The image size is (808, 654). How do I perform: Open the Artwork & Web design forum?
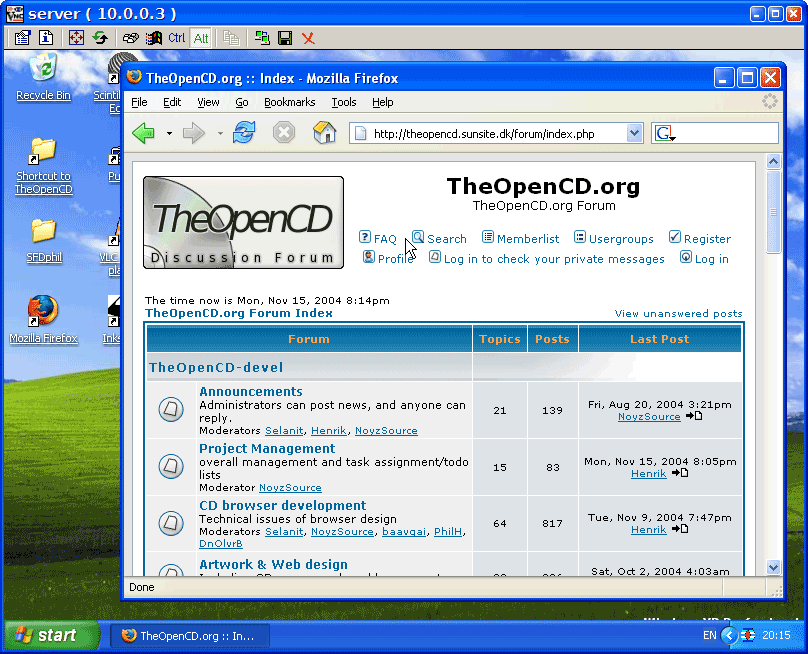[273, 564]
